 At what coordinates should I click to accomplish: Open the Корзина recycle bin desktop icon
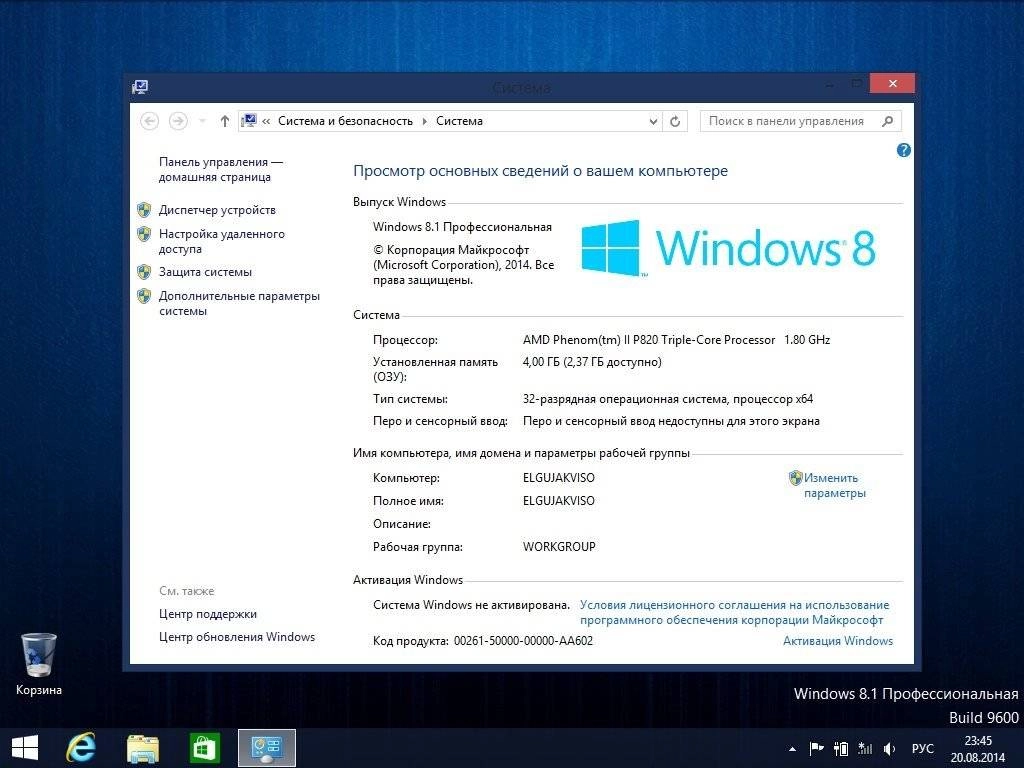39,664
